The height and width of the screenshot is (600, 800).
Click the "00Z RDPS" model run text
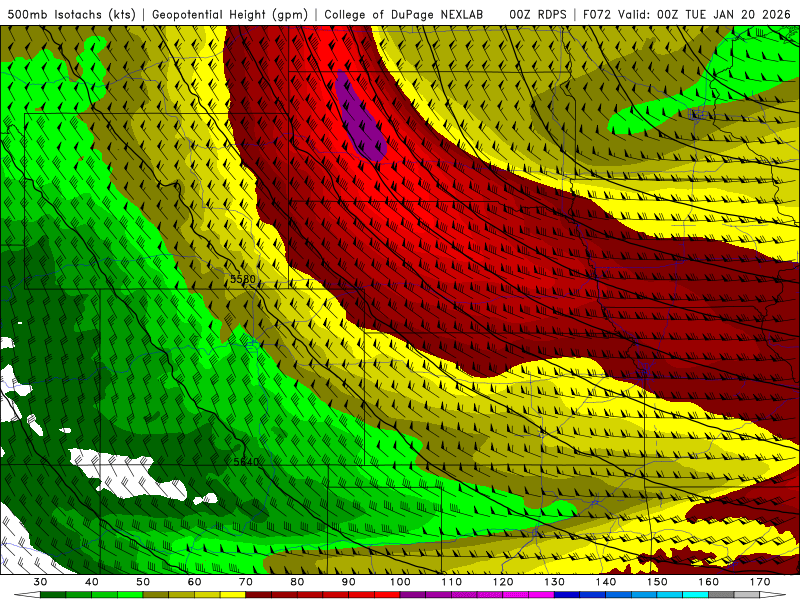tap(538, 14)
